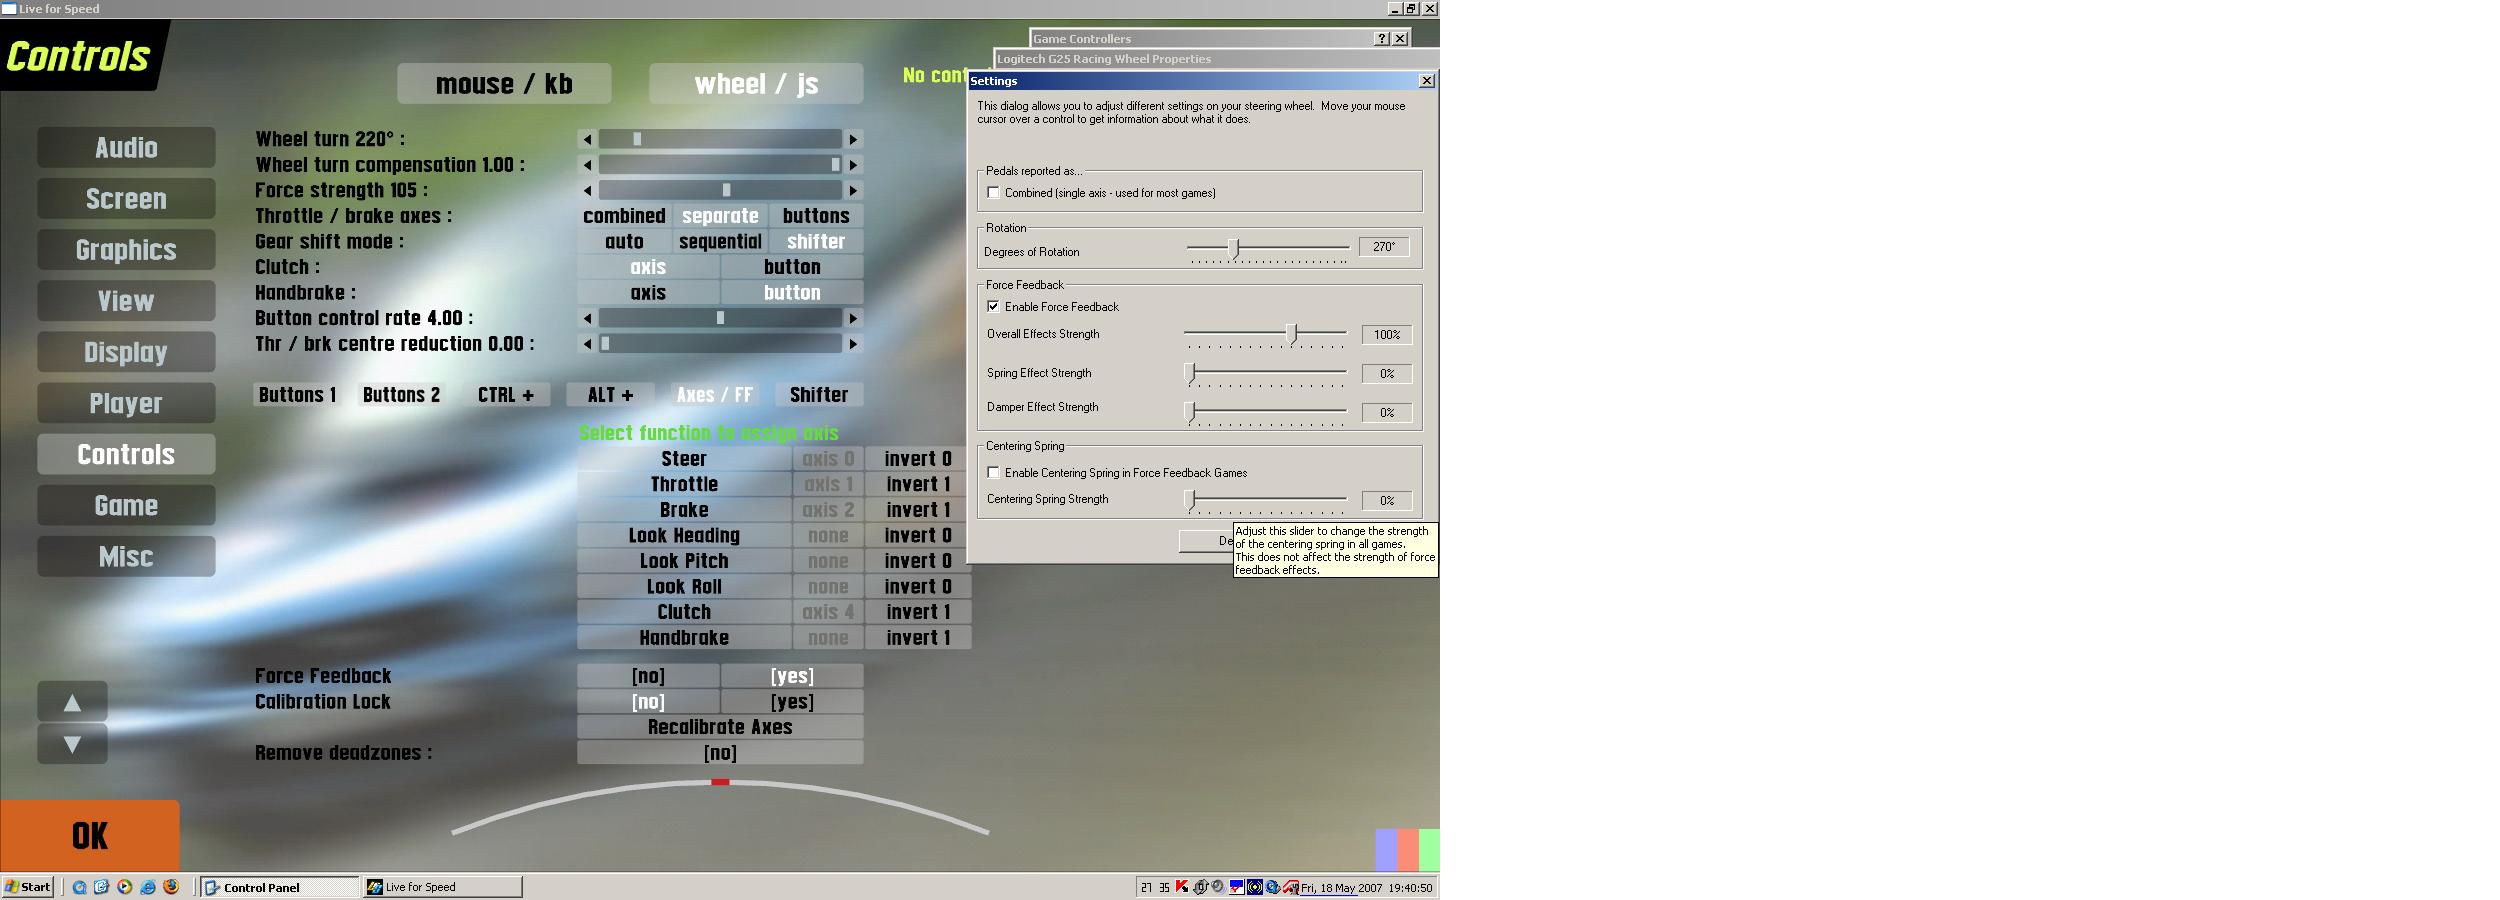Increase Thr / brk centre reduction right arrow
2500x900 pixels.
click(853, 344)
